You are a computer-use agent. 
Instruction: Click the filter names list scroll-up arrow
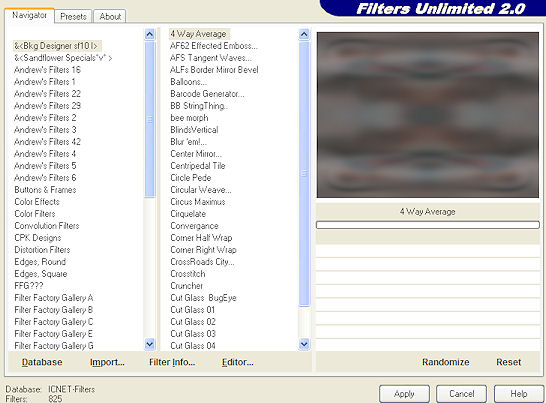pyautogui.click(x=304, y=34)
